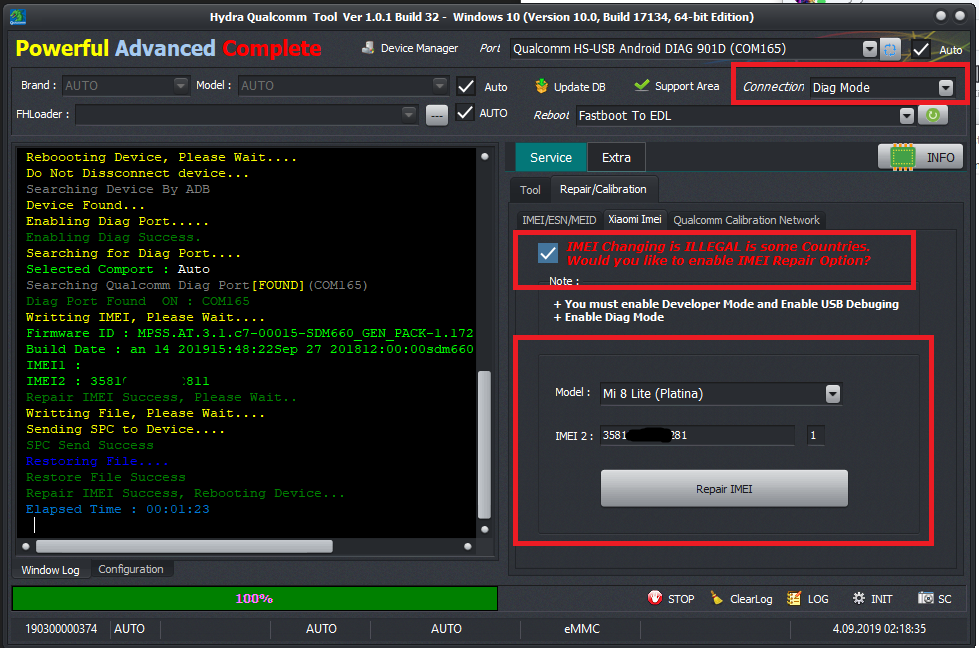Click the Firmware ID log line
Viewport: 979px width, 648px height.
point(250,333)
